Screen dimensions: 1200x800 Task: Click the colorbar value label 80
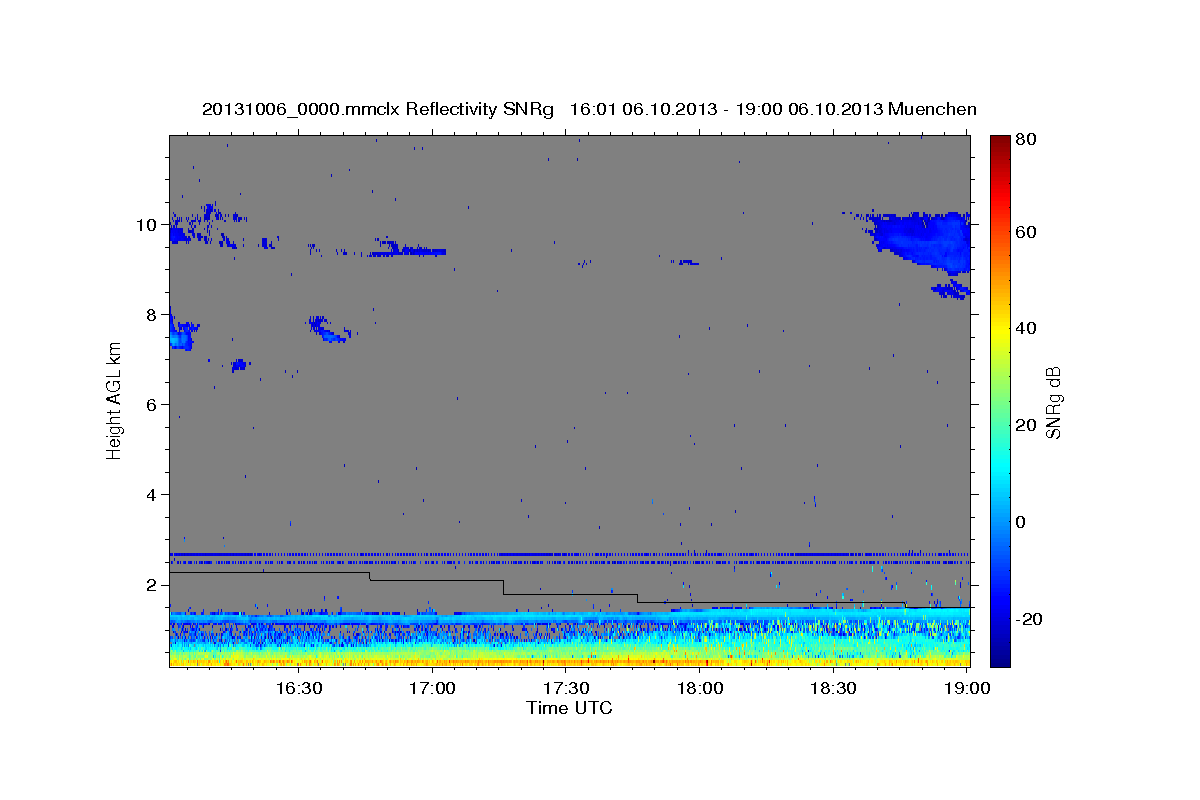1025,140
